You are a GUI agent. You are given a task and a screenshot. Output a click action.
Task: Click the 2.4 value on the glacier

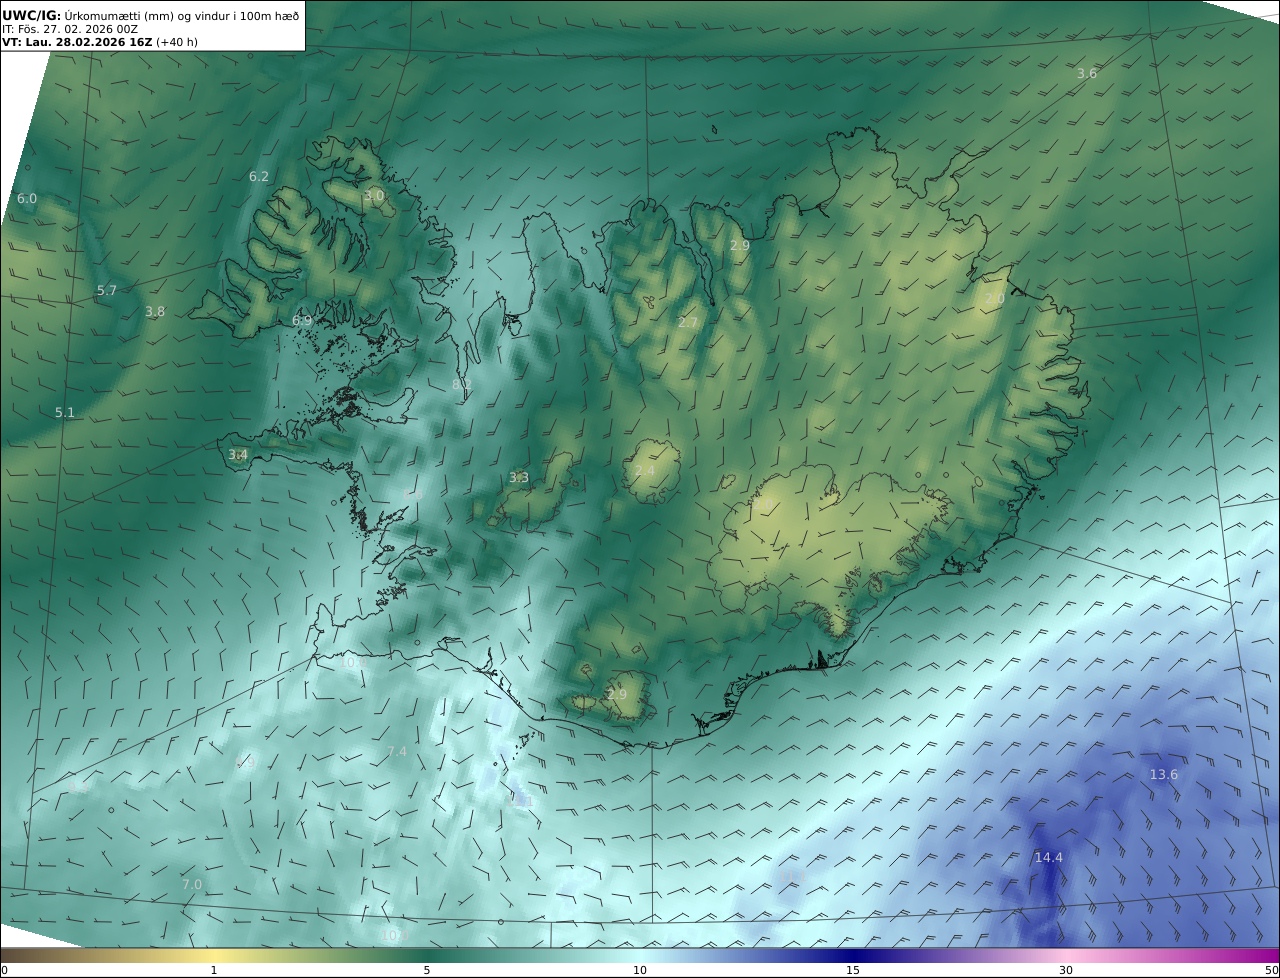pyautogui.click(x=645, y=471)
